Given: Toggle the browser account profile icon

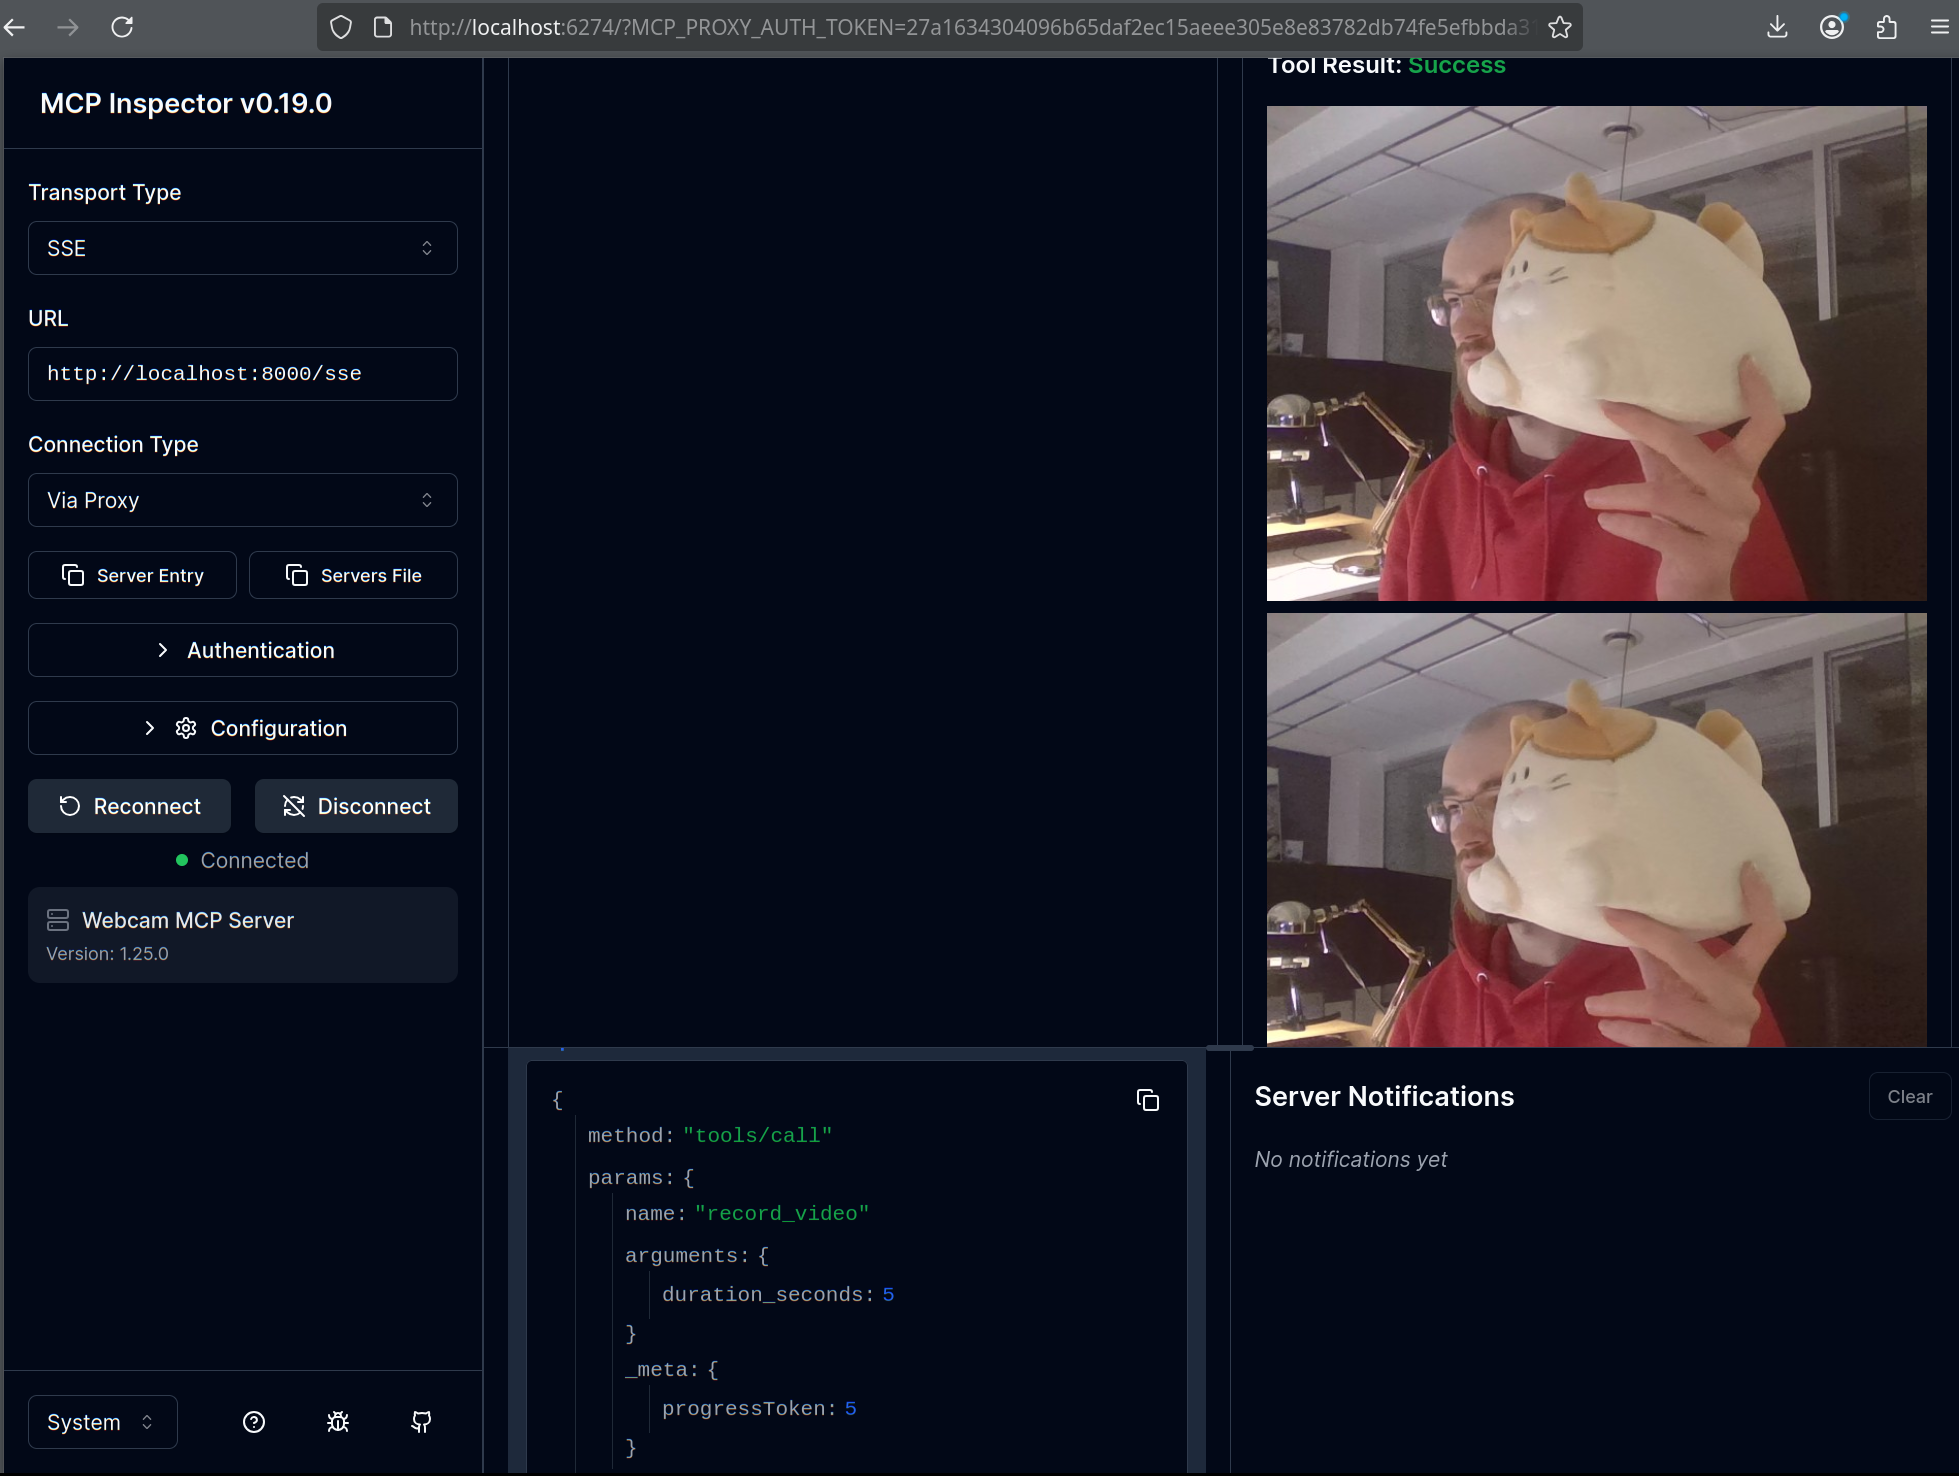Looking at the screenshot, I should click(1832, 27).
